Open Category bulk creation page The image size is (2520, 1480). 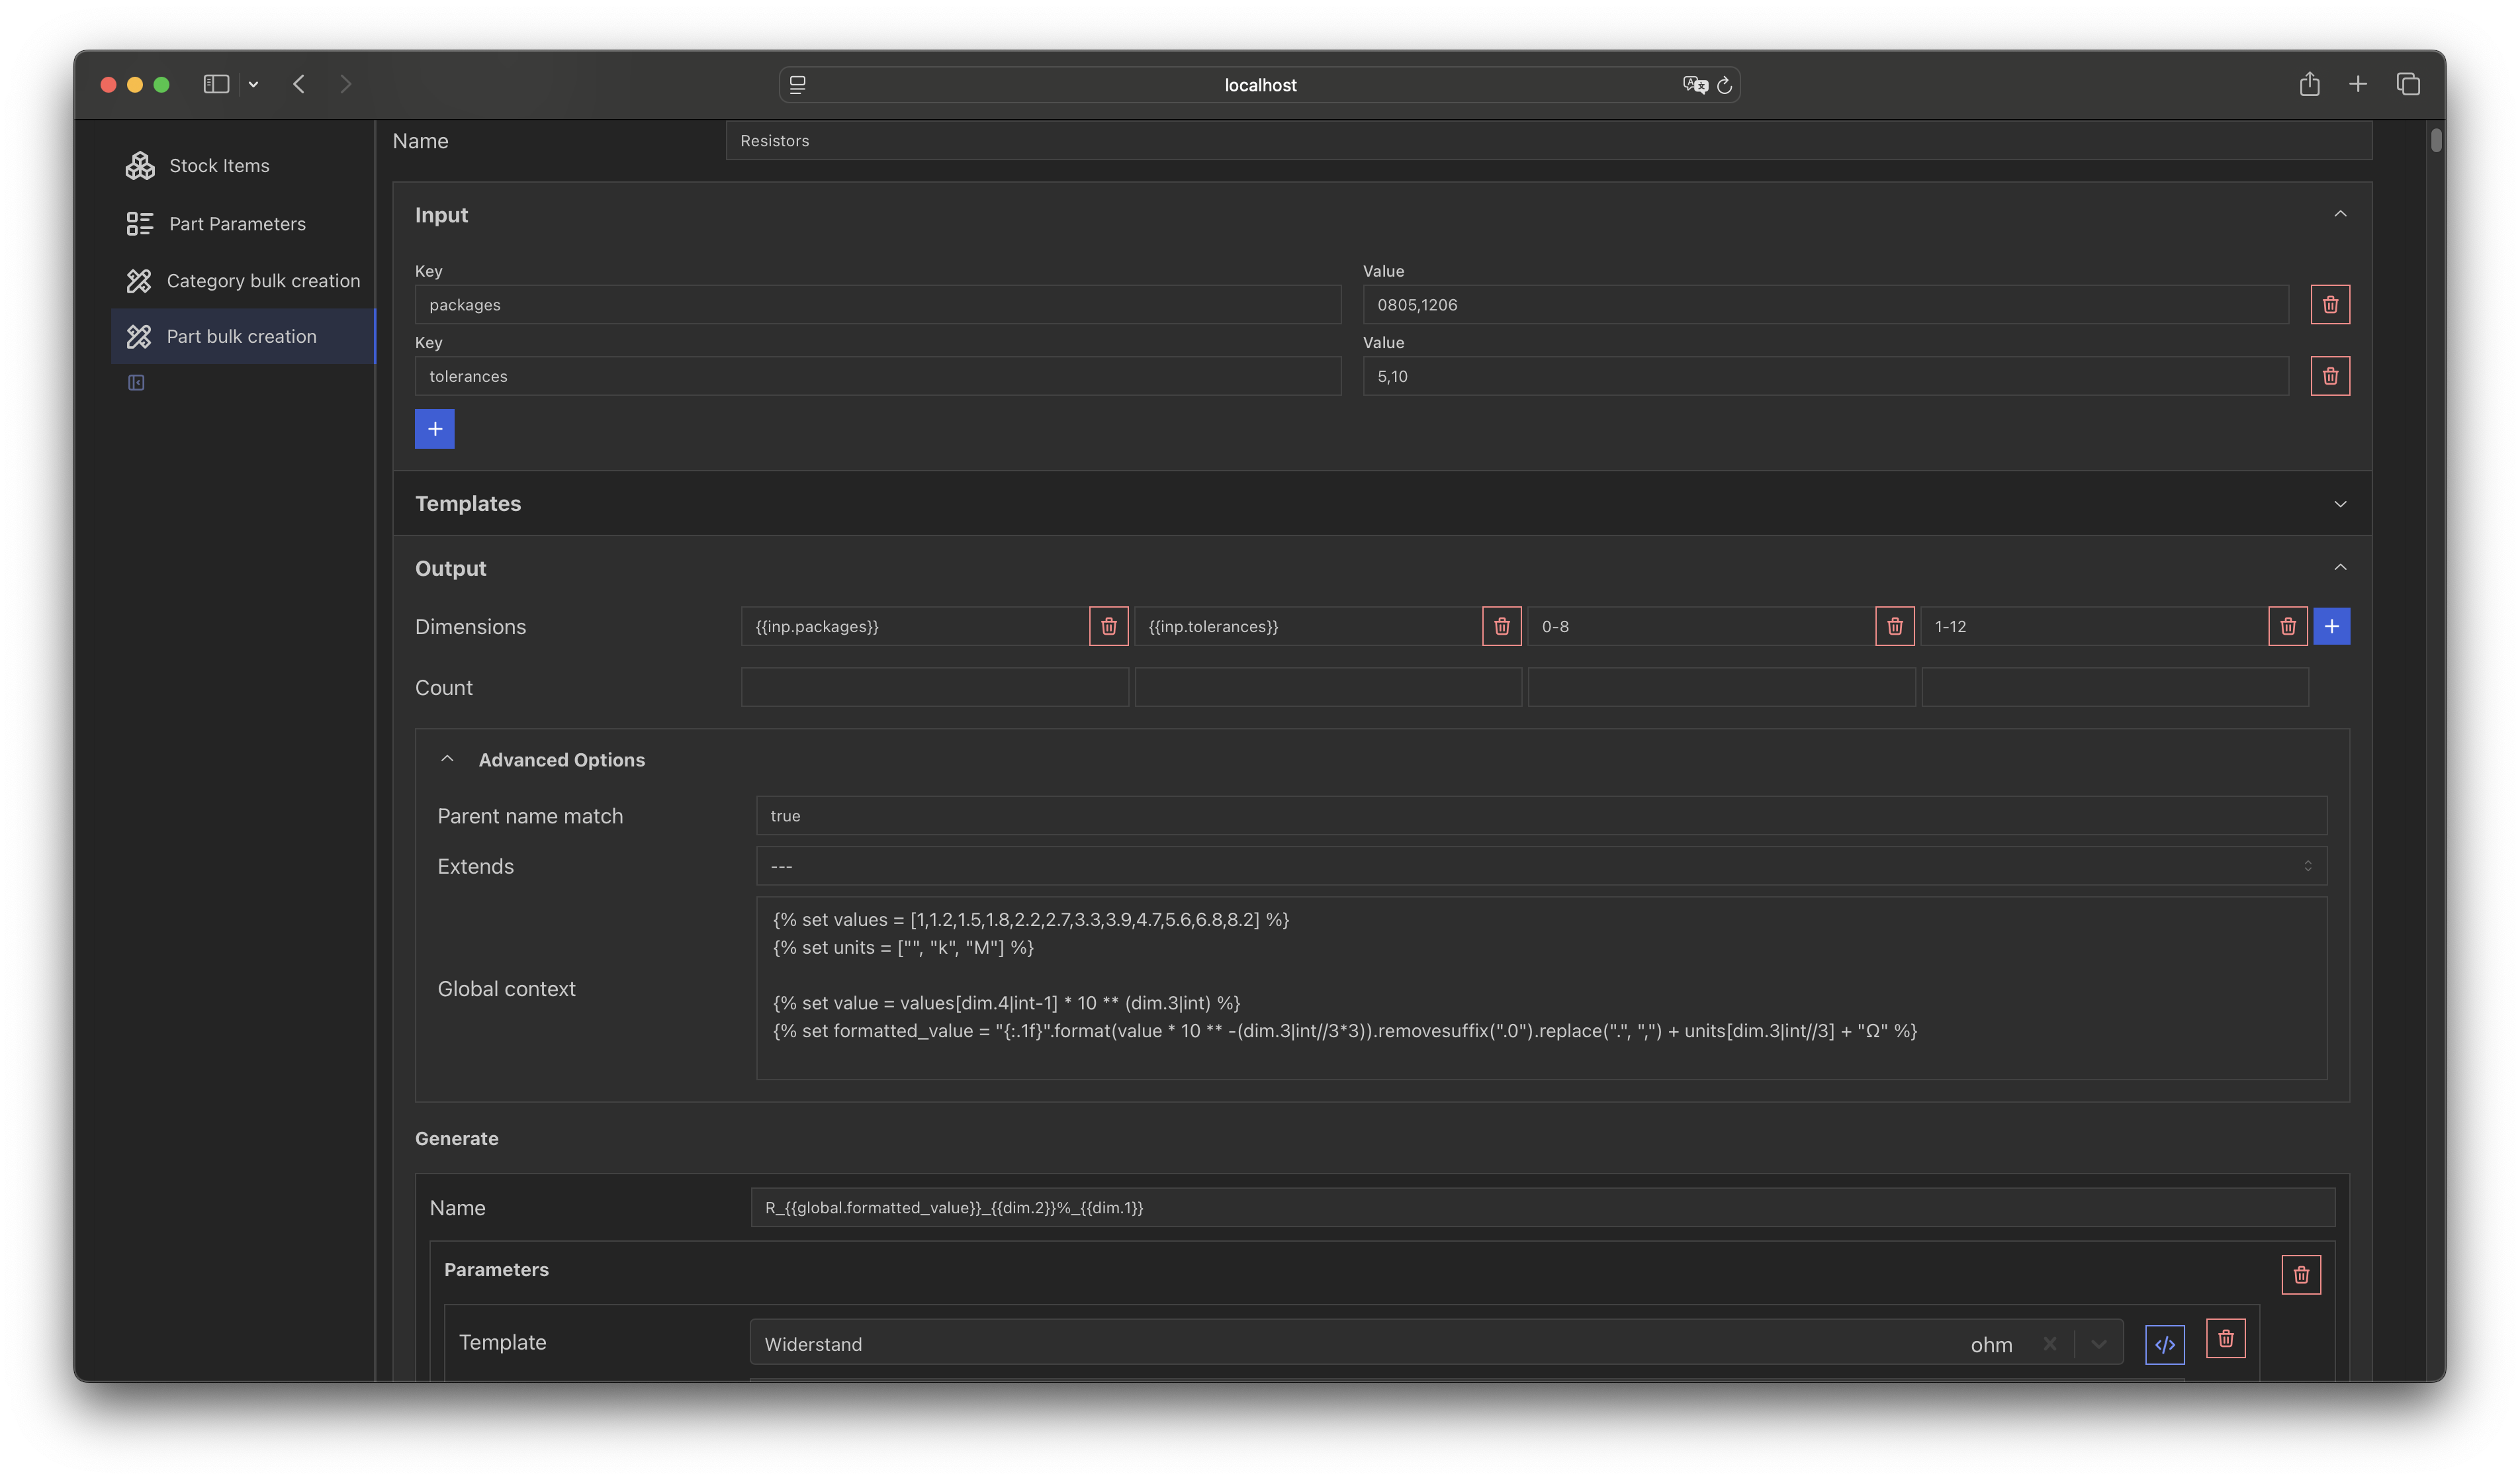click(x=262, y=281)
